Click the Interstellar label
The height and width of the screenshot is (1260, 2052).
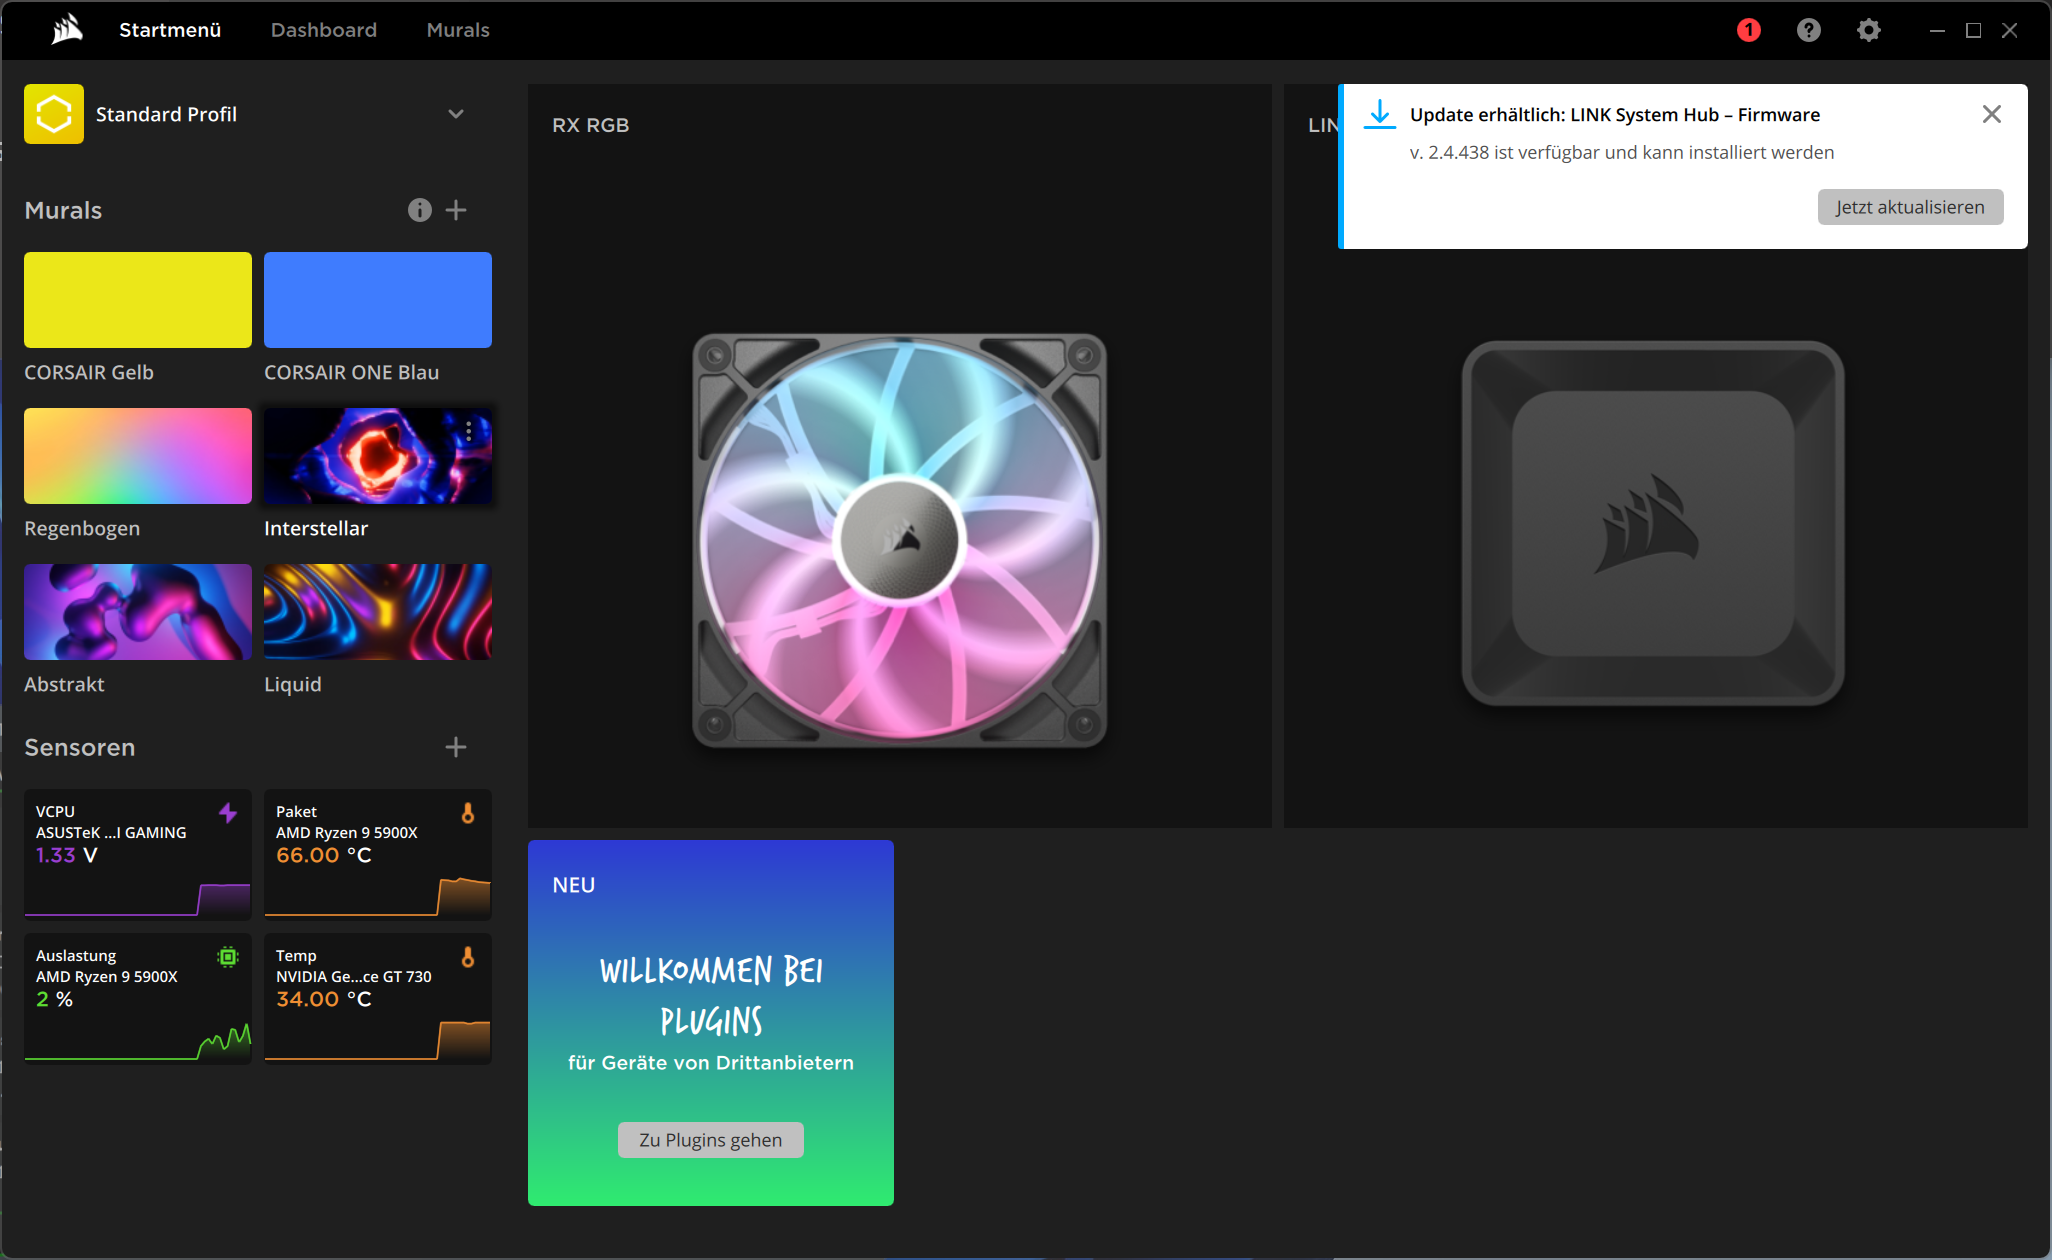coord(316,528)
